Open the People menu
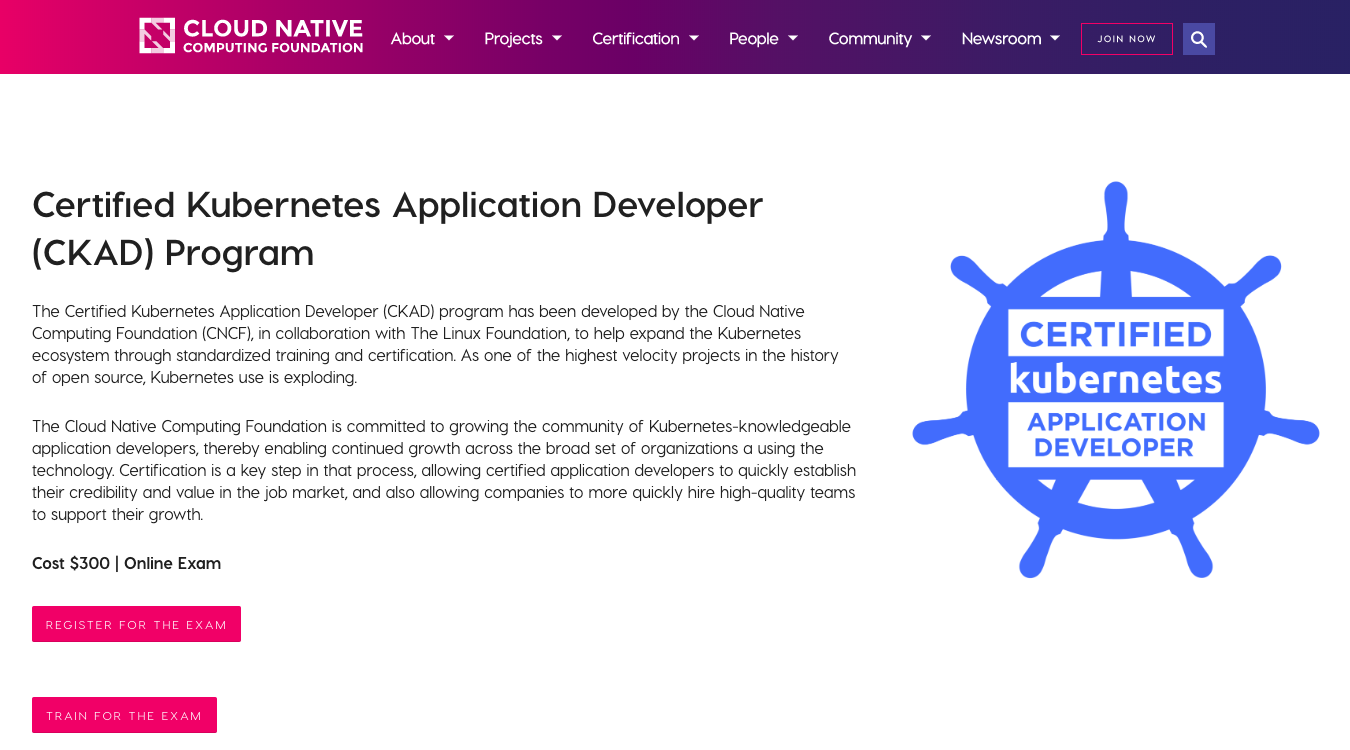The width and height of the screenshot is (1350, 750). pyautogui.click(x=754, y=38)
